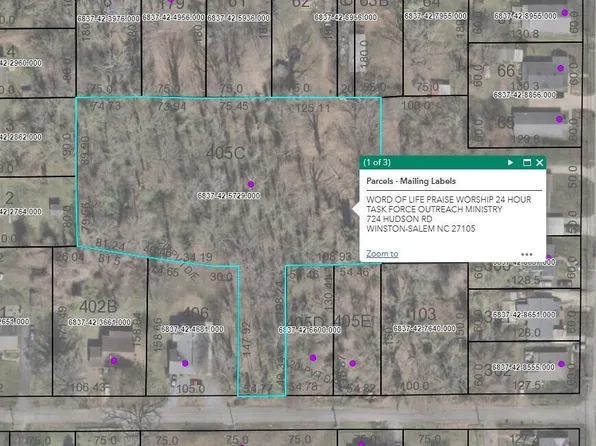Click parcel 103 lot number
The image size is (596, 446).
click(x=423, y=314)
